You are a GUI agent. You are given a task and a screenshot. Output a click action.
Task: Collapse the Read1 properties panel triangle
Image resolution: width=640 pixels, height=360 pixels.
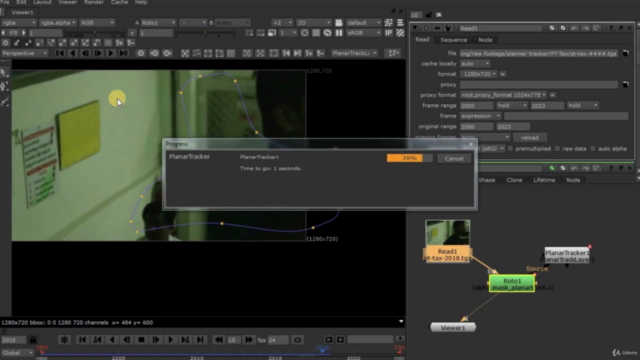(415, 28)
